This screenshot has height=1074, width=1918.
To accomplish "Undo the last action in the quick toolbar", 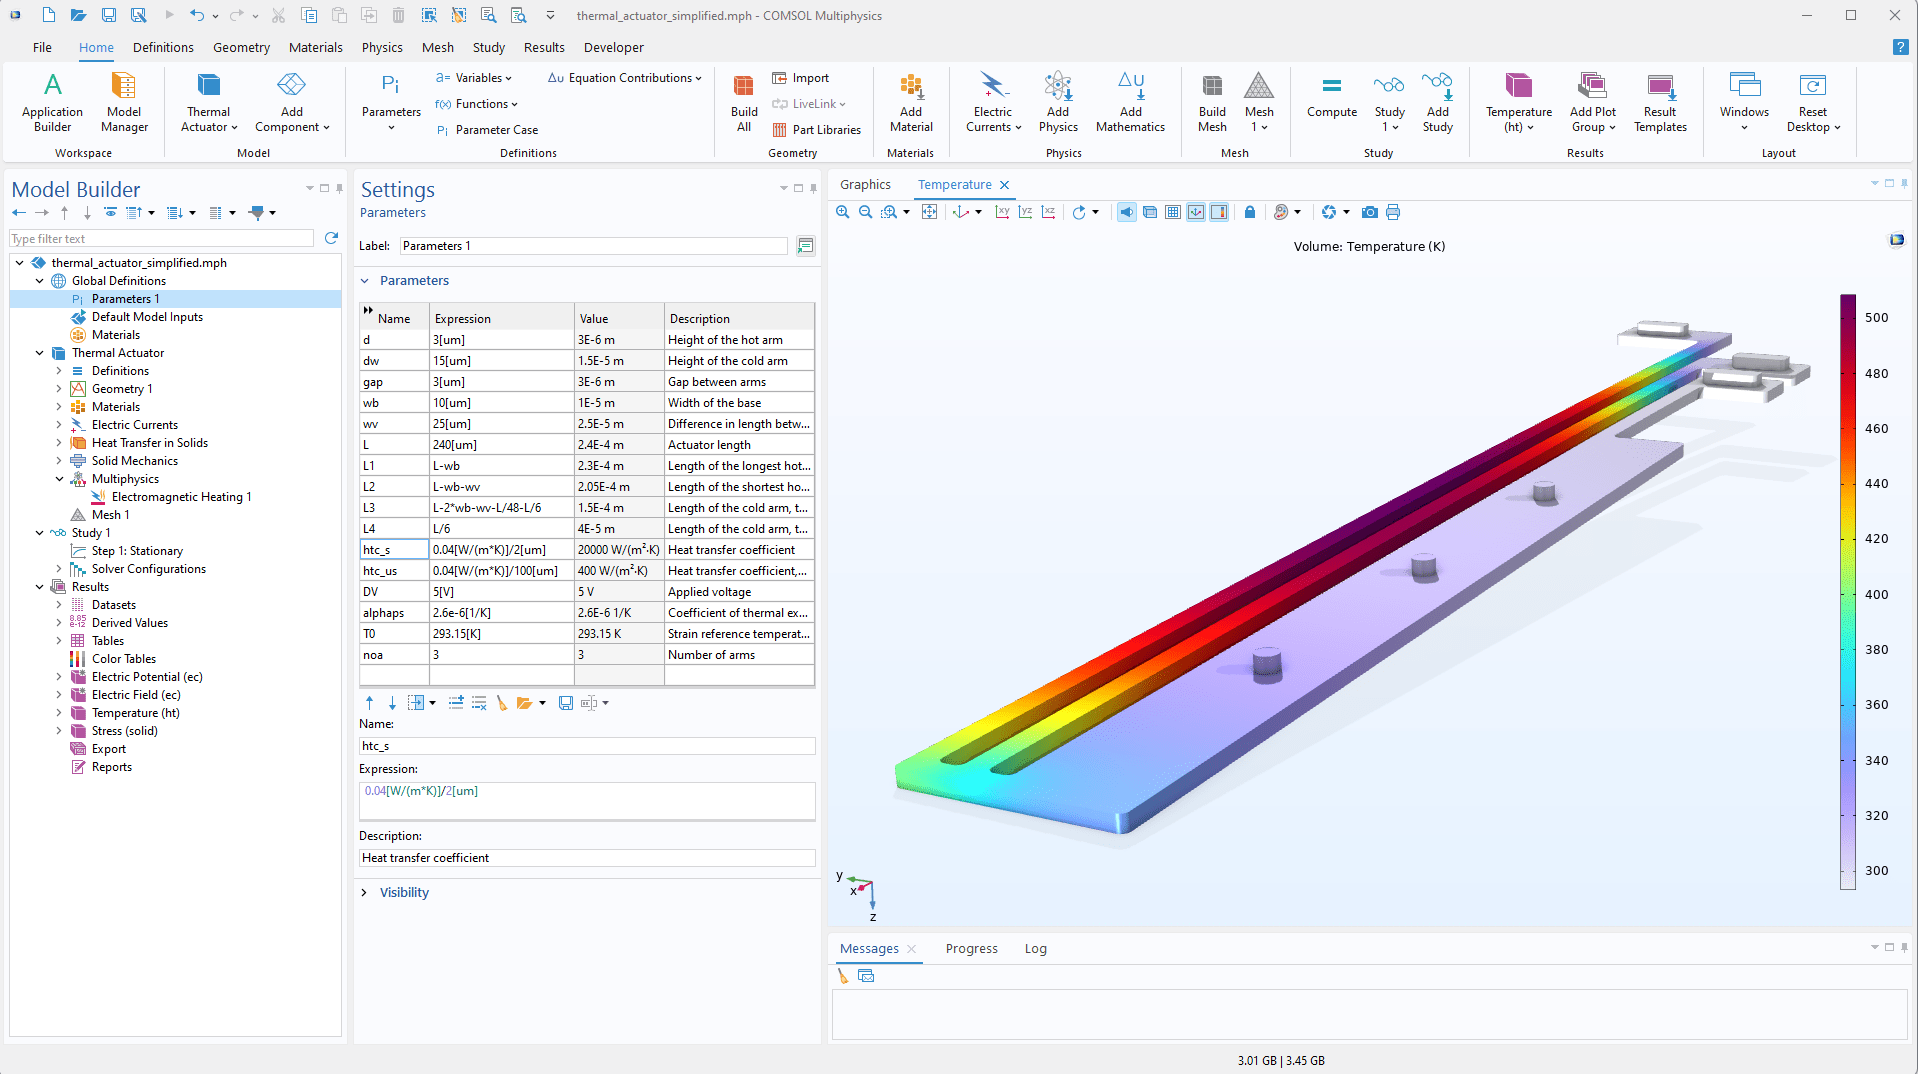I will pyautogui.click(x=197, y=15).
